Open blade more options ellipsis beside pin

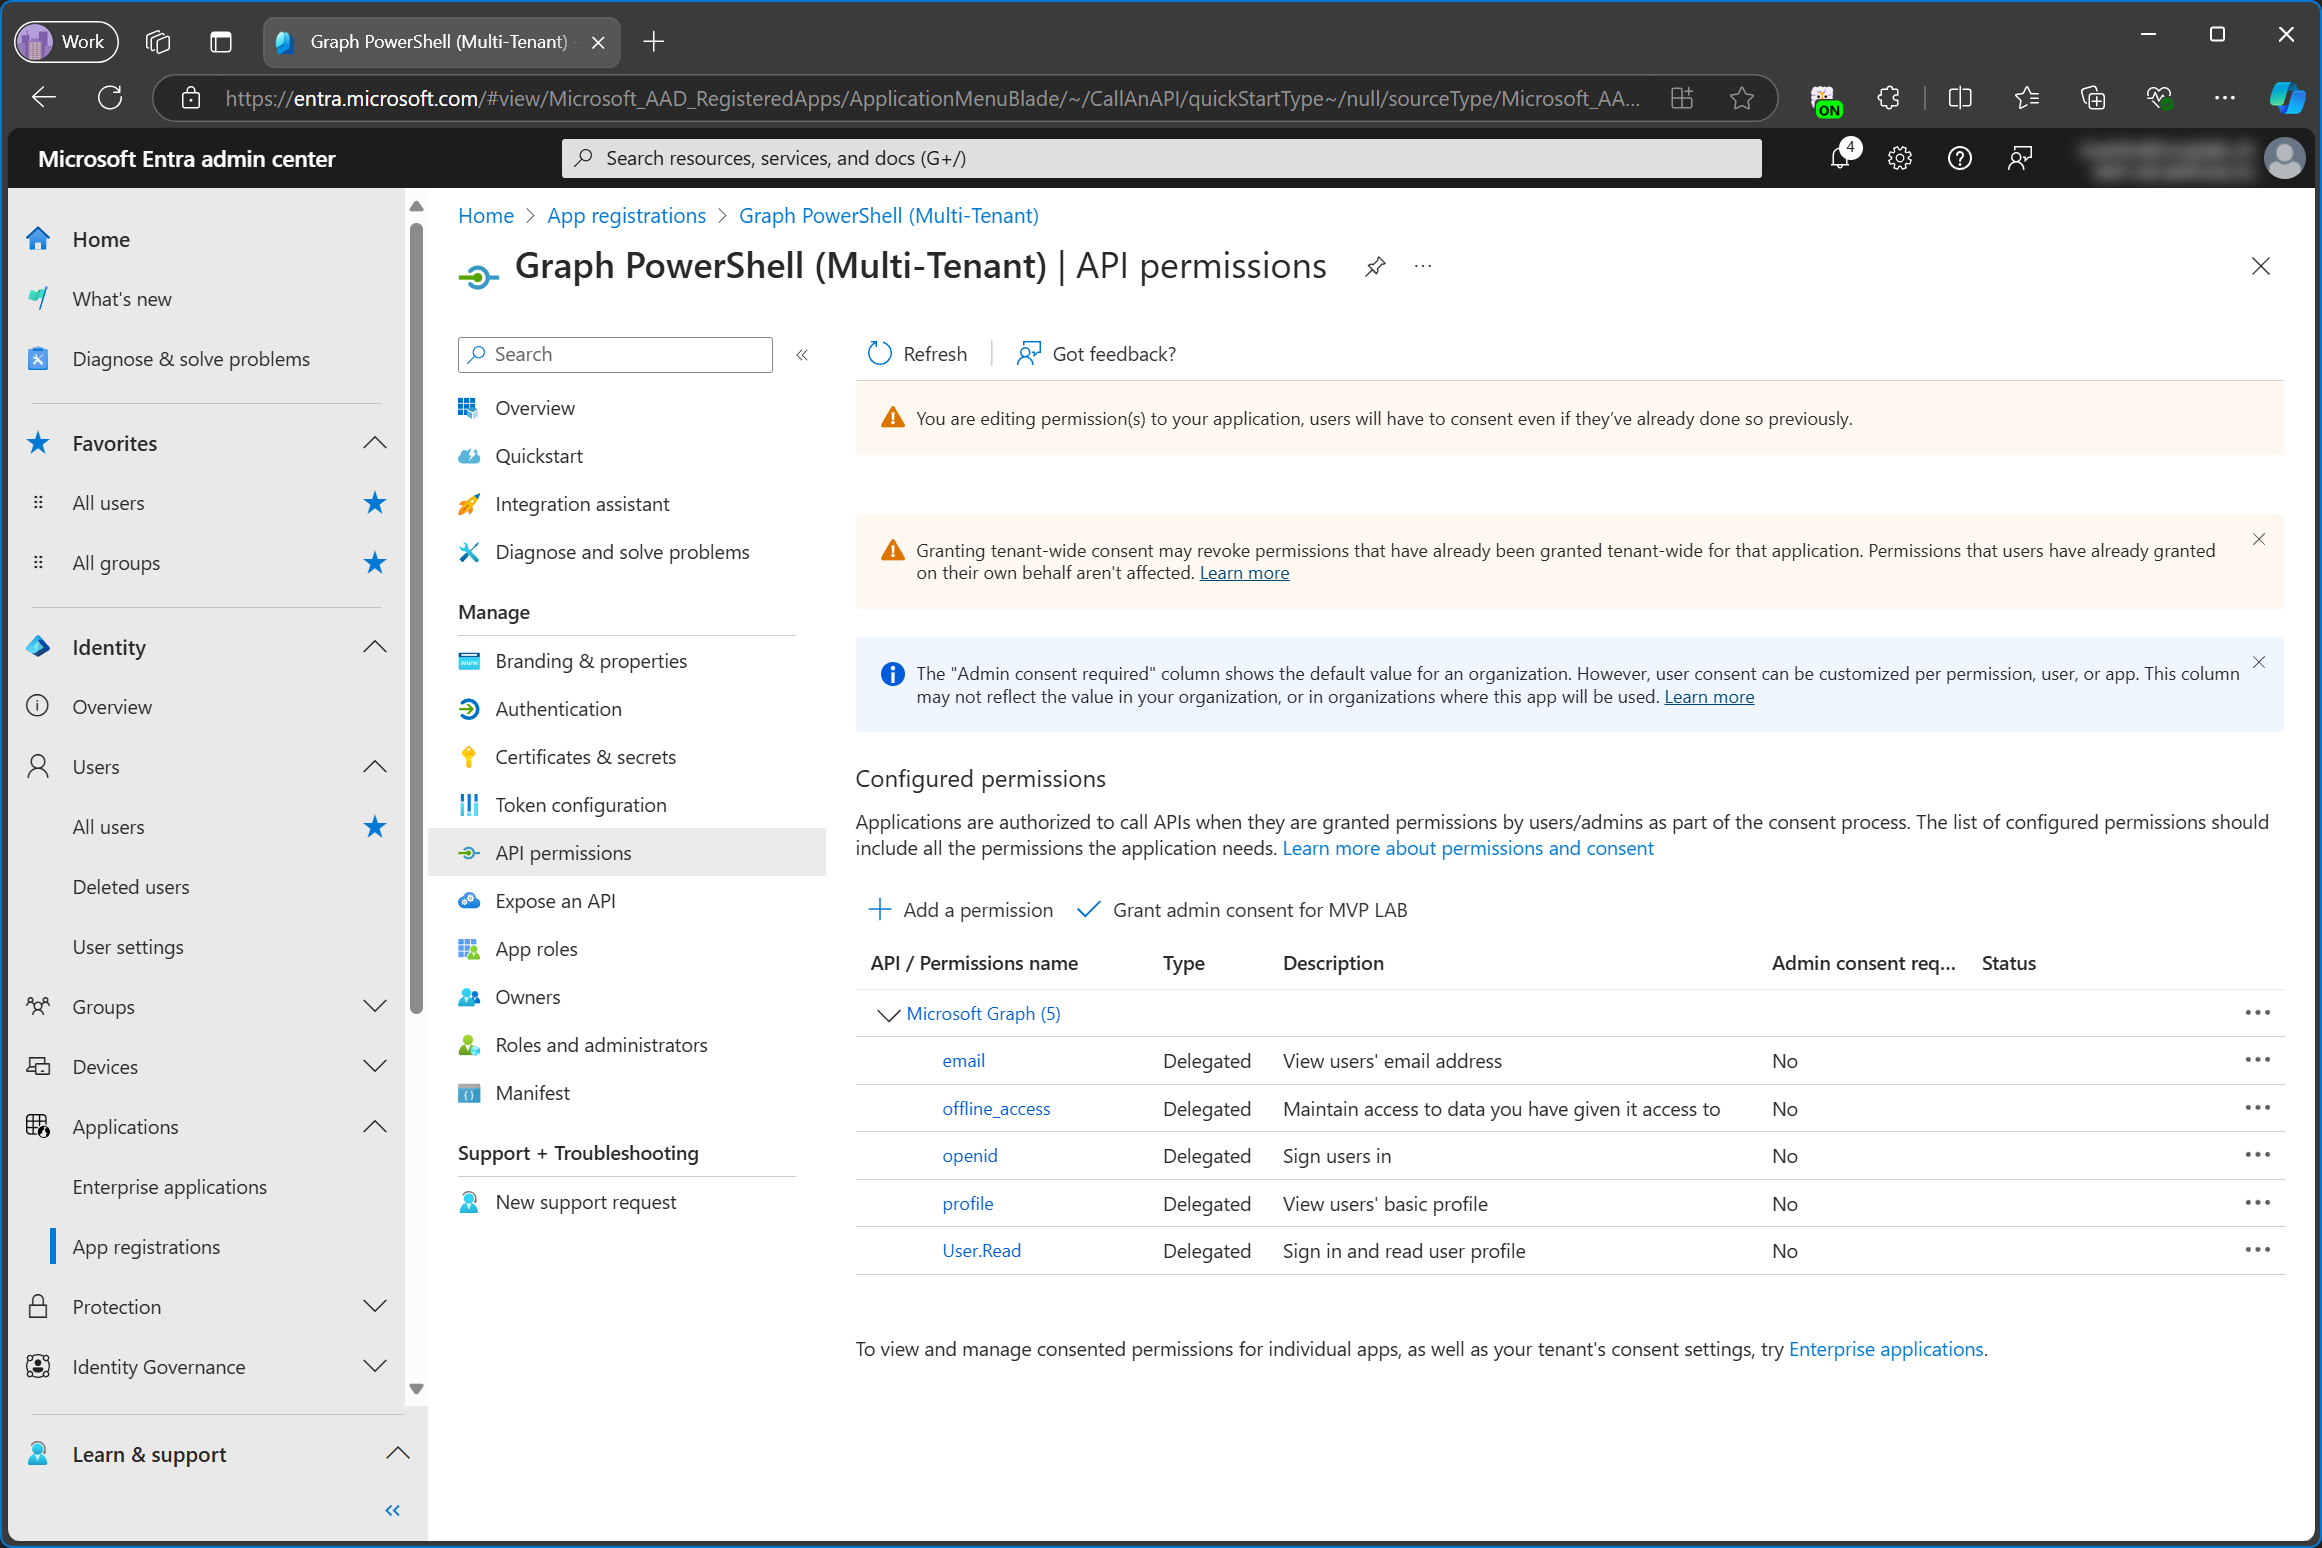click(1423, 266)
